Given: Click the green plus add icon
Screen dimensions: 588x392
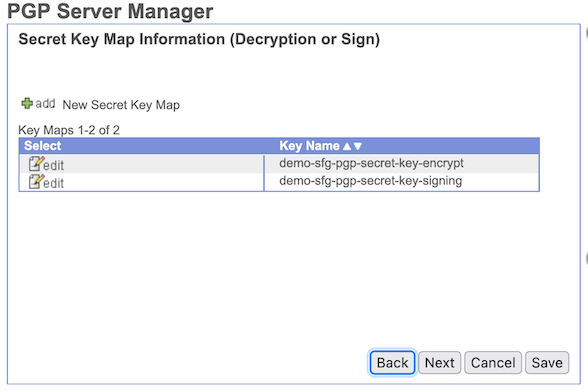Looking at the screenshot, I should tap(27, 103).
